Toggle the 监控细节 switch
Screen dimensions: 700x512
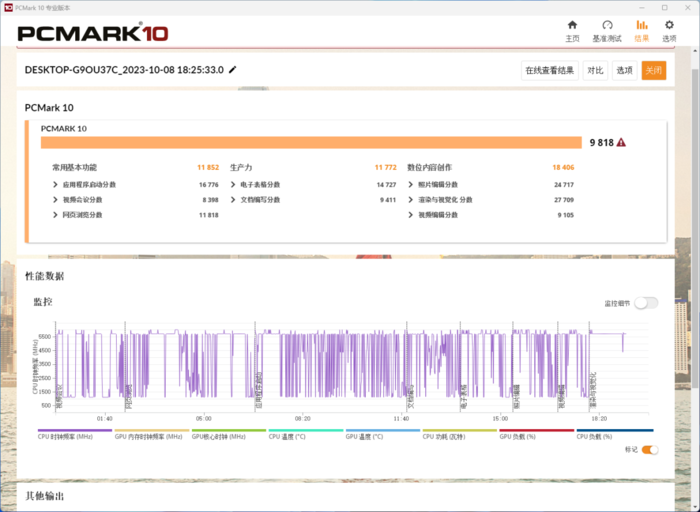(x=646, y=303)
